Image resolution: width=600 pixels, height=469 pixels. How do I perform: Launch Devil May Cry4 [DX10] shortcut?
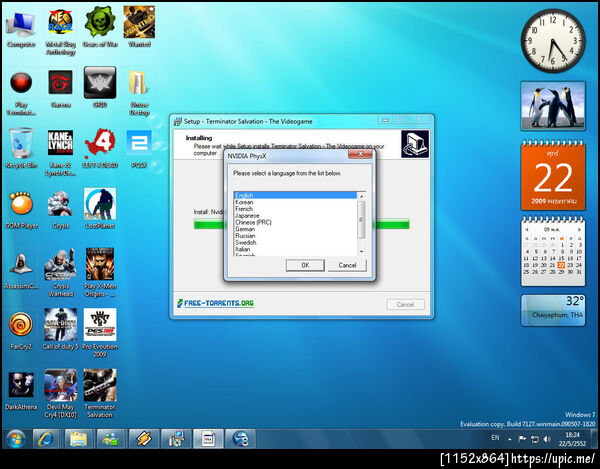click(x=60, y=393)
